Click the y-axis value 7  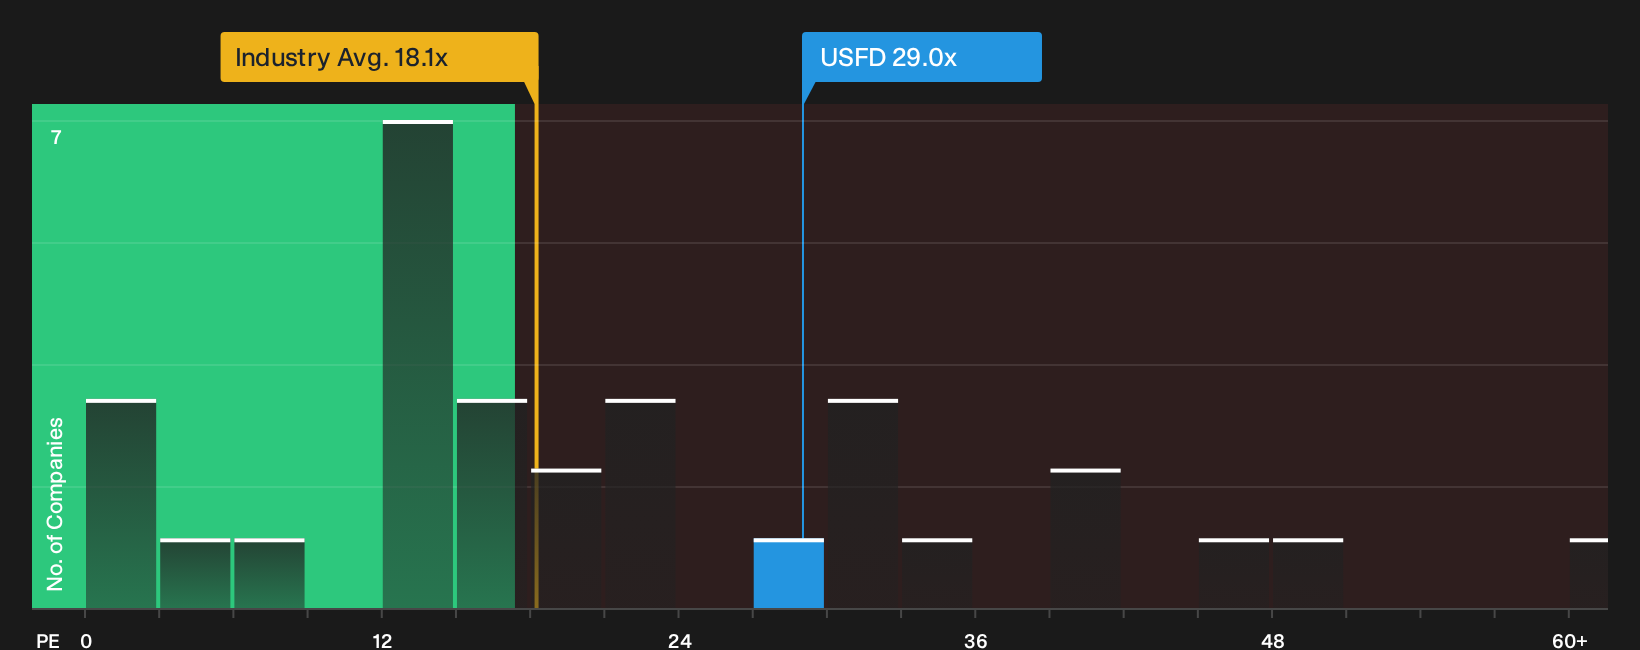(56, 137)
